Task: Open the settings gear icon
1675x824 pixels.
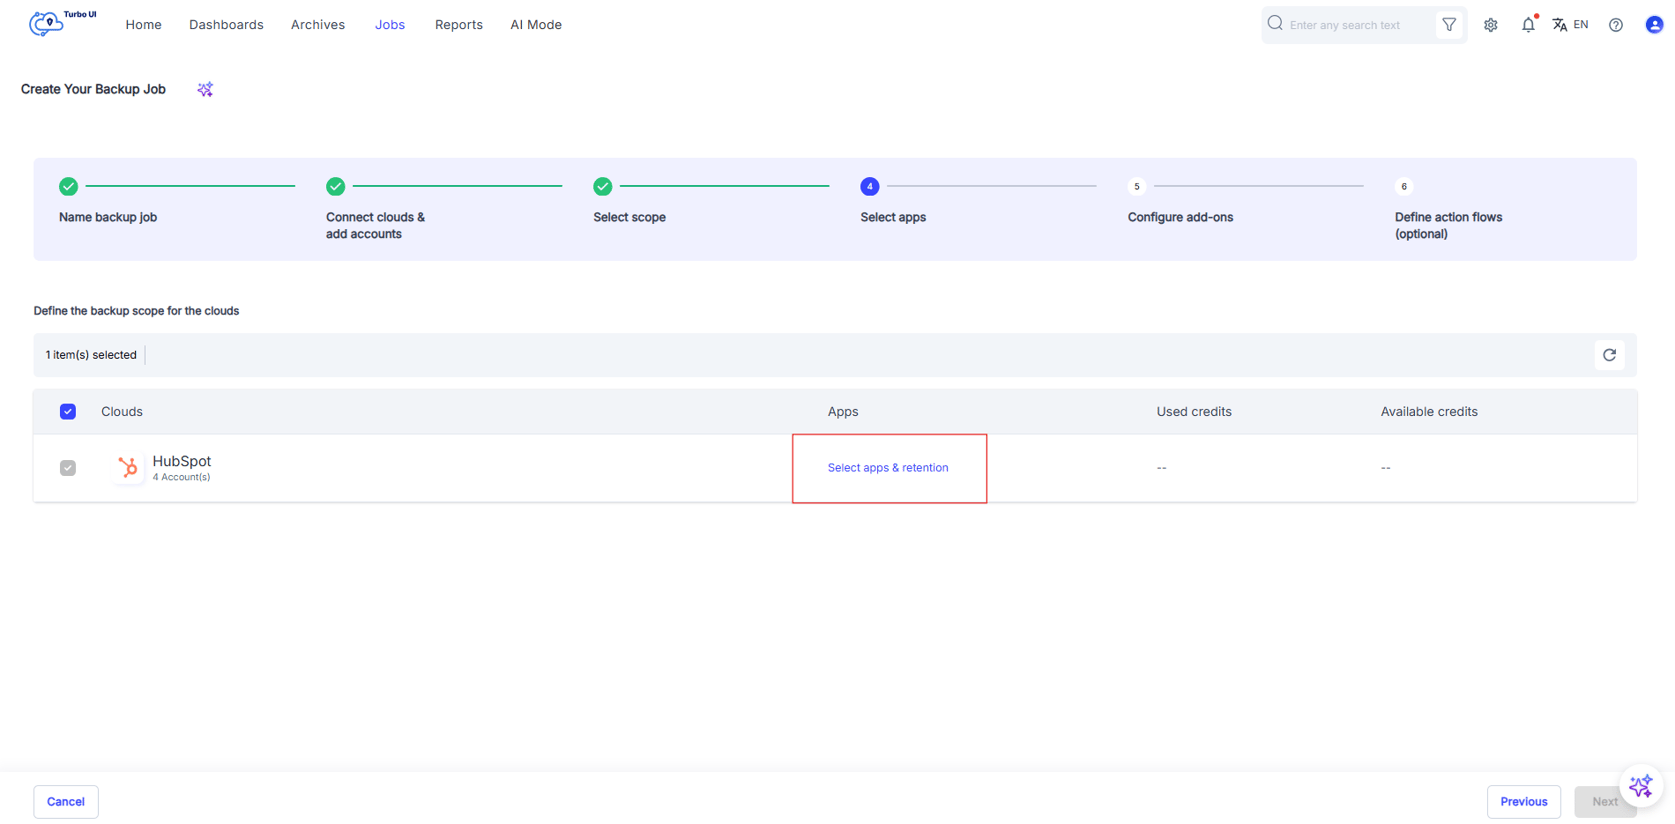Action: pyautogui.click(x=1491, y=25)
